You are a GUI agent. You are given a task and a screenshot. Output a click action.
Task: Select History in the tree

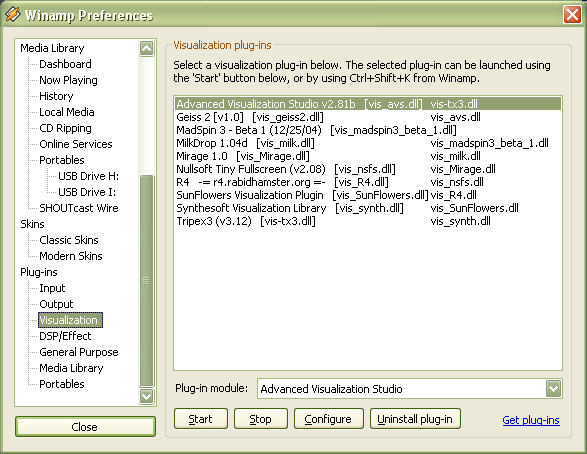pyautogui.click(x=56, y=96)
